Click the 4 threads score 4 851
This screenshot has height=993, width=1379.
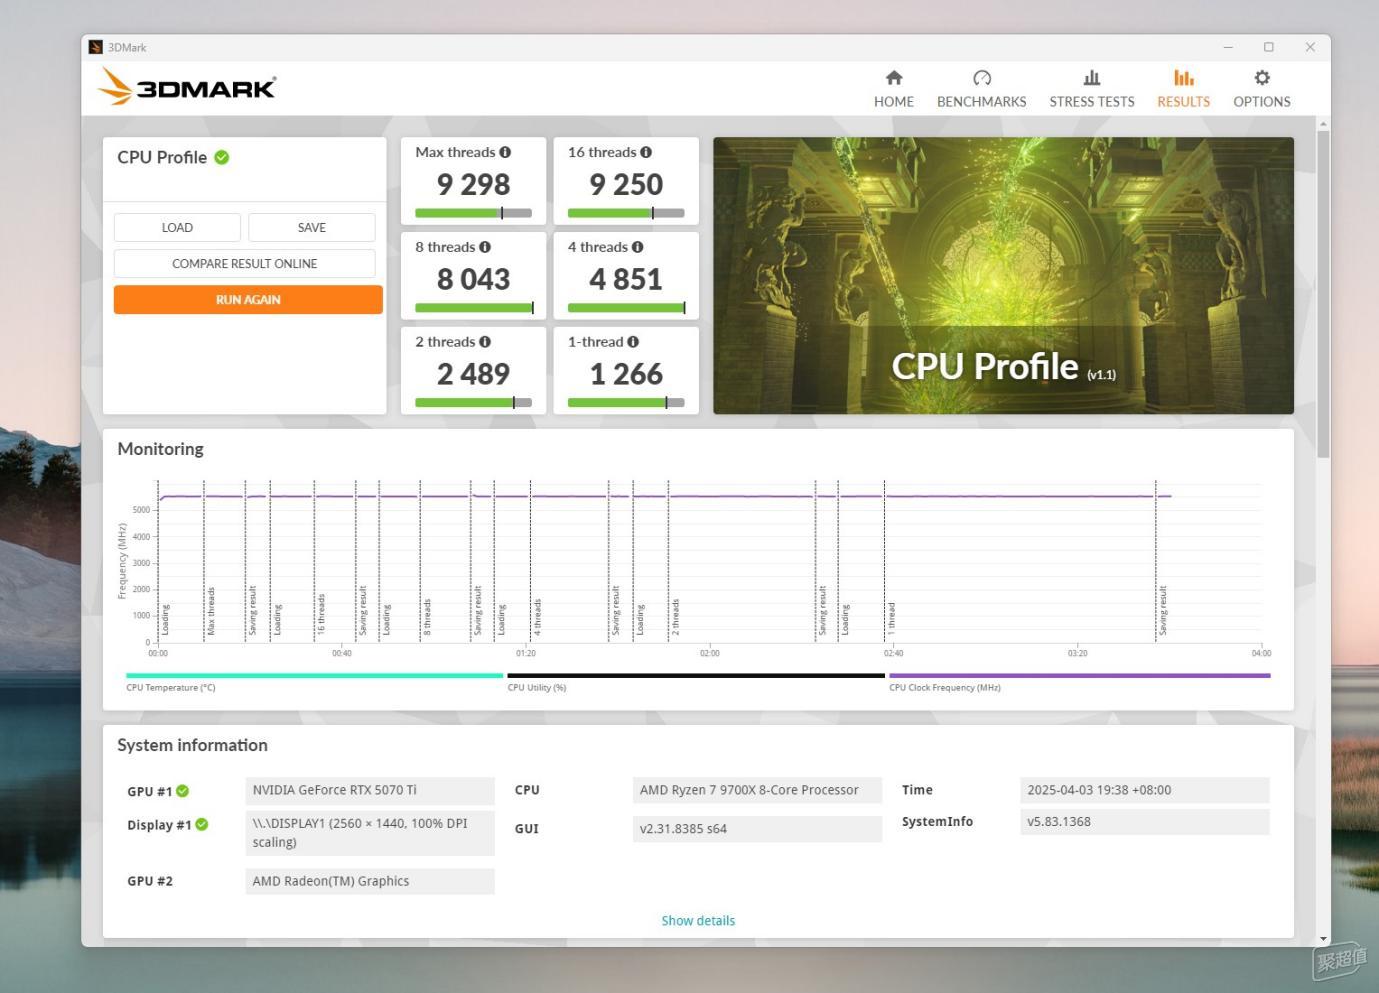(626, 279)
